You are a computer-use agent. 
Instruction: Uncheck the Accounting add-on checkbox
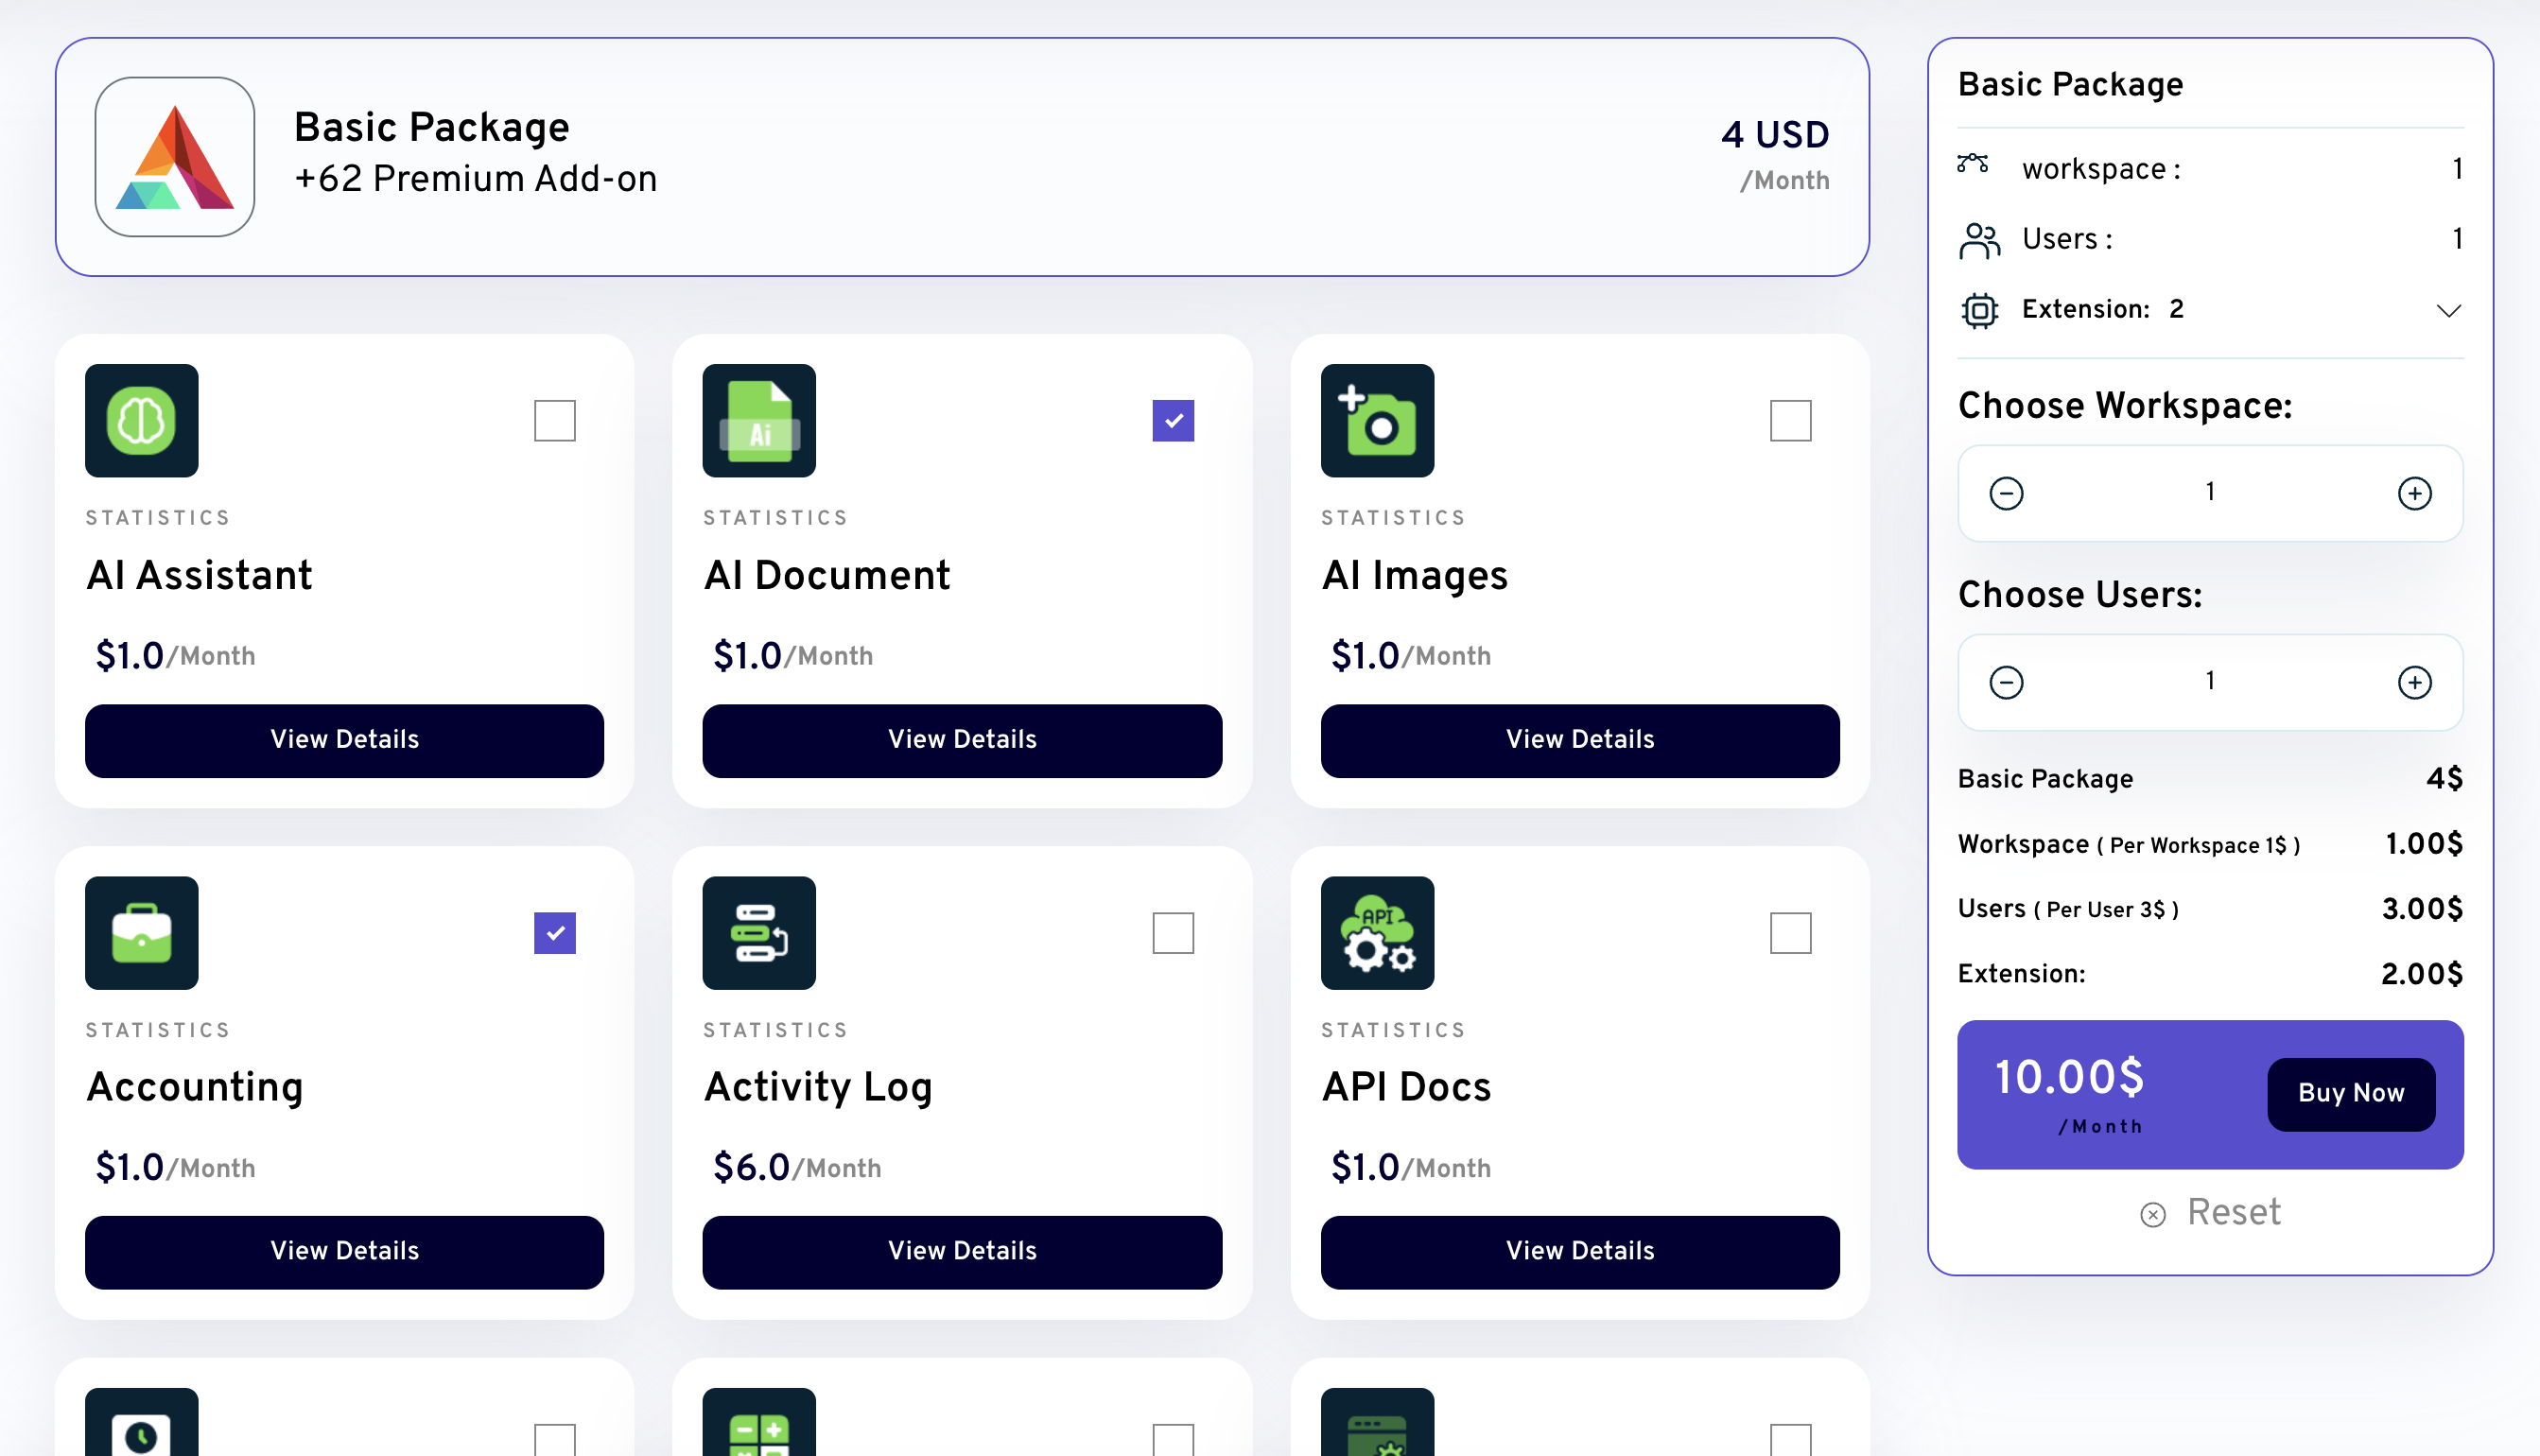[554, 932]
